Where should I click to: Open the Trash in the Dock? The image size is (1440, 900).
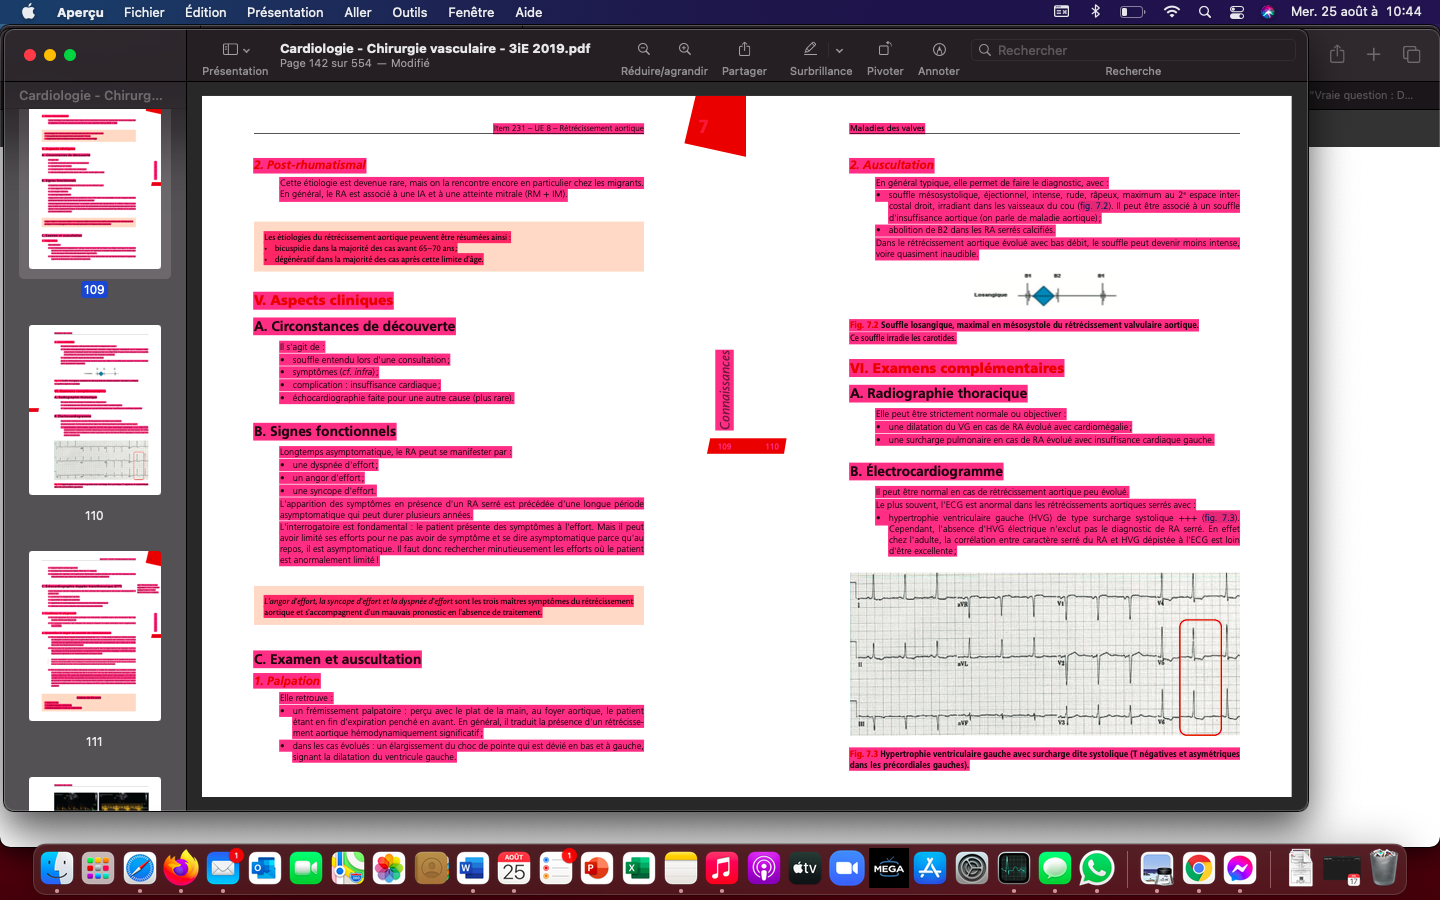pyautogui.click(x=1384, y=868)
